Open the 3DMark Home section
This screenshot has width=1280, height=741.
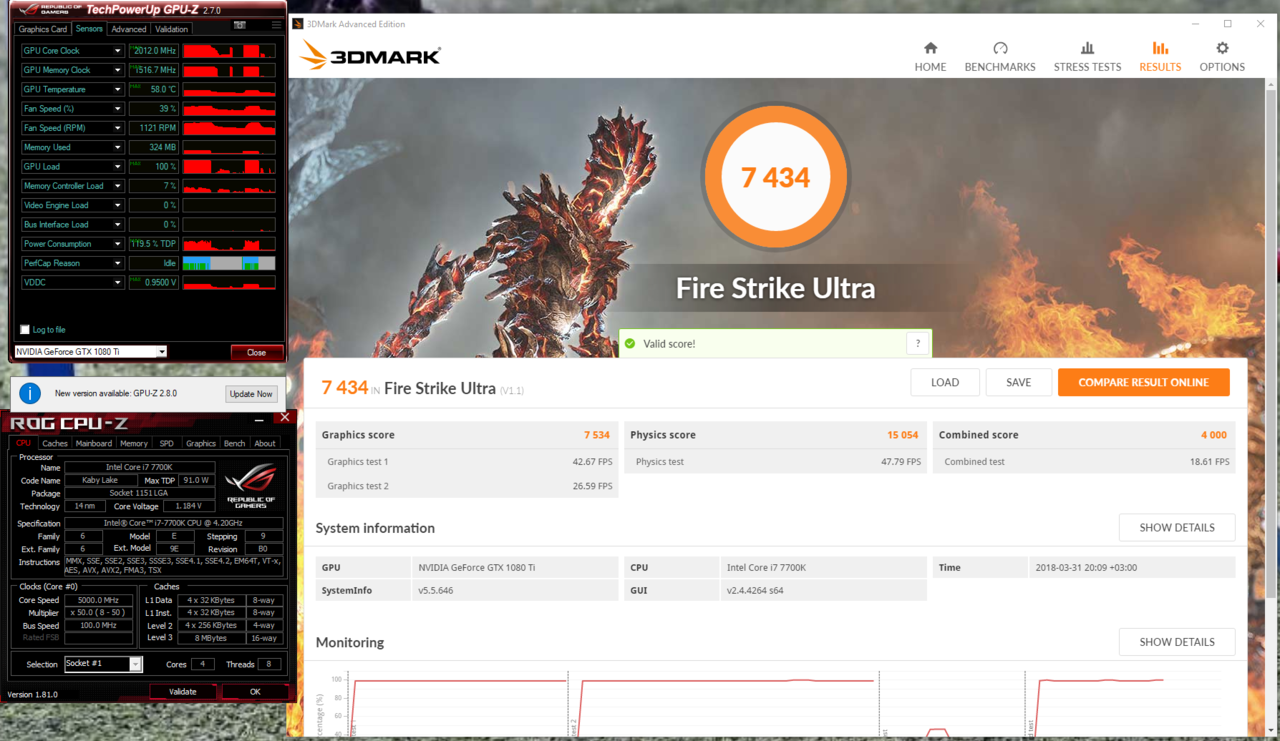point(930,57)
